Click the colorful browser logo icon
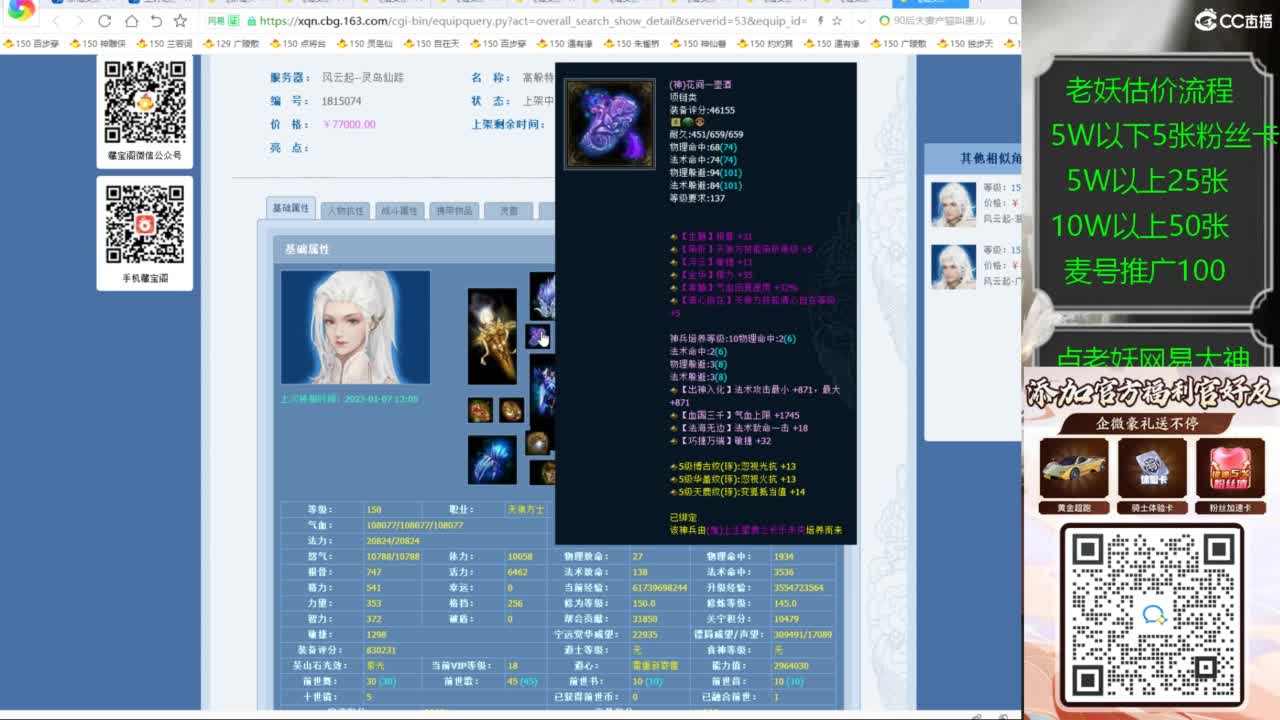The image size is (1280, 720). pos(20,9)
